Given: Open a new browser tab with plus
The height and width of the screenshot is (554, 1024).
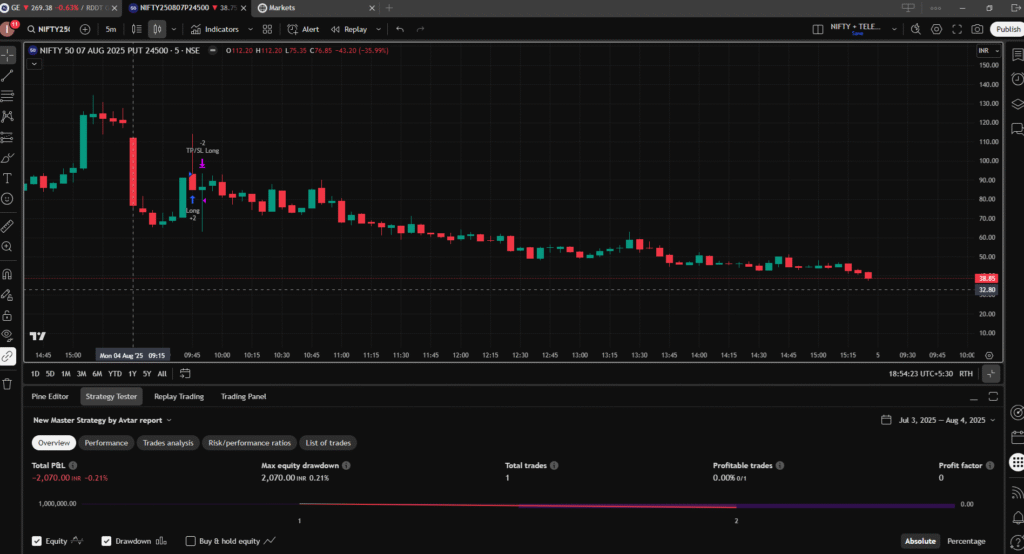Looking at the screenshot, I should click(x=389, y=8).
